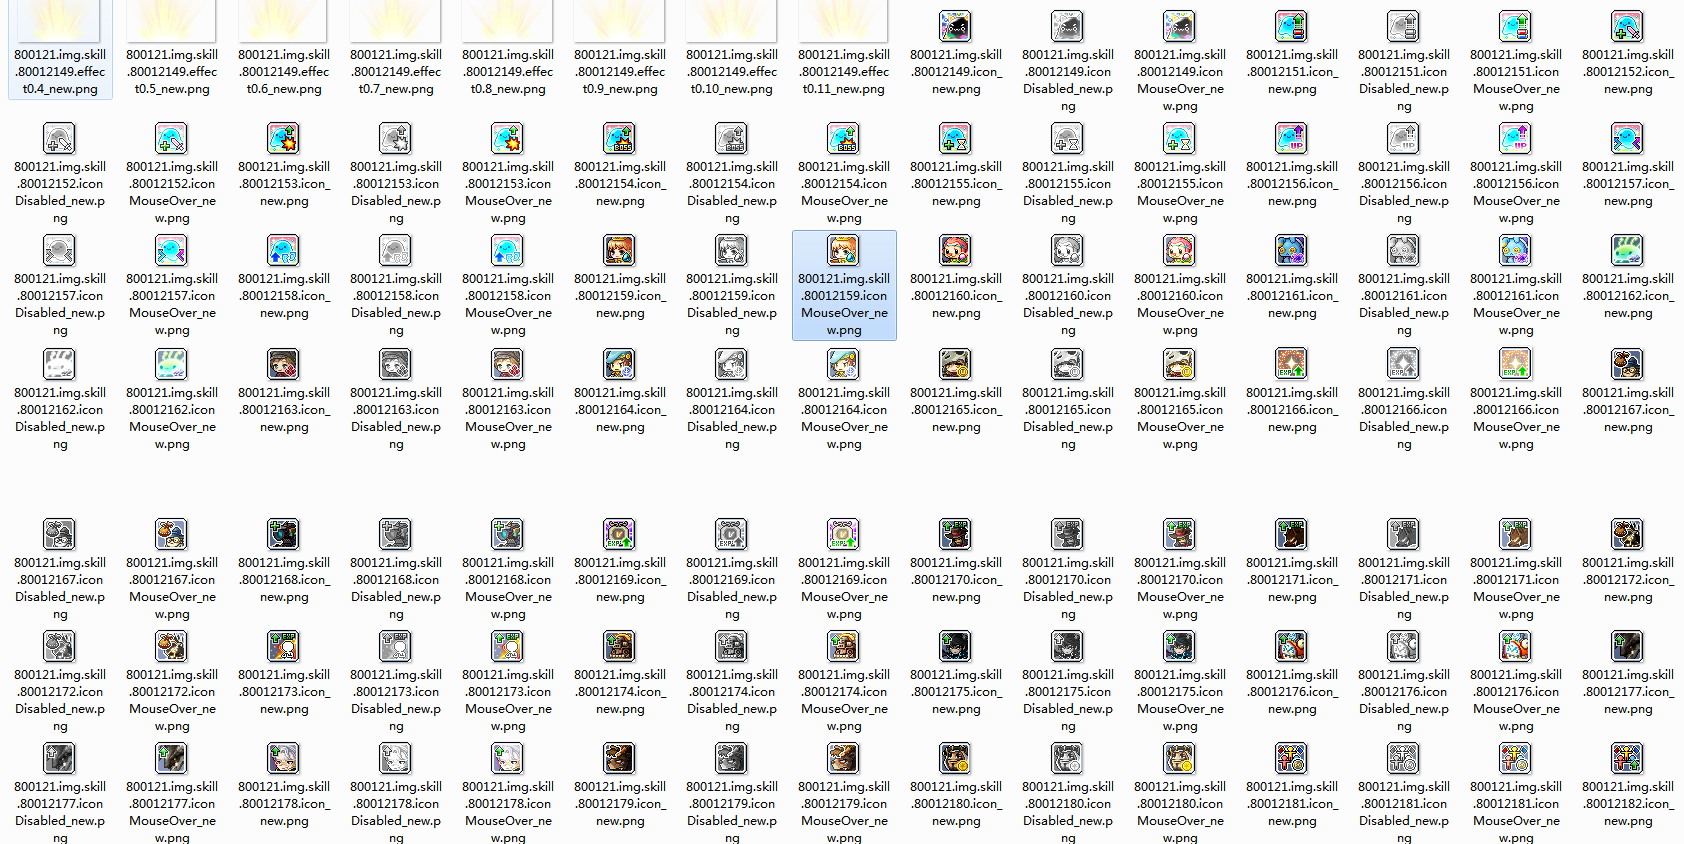
Task: Select the 80012155.iconMouseOver_new.png file icon
Action: tap(1180, 138)
